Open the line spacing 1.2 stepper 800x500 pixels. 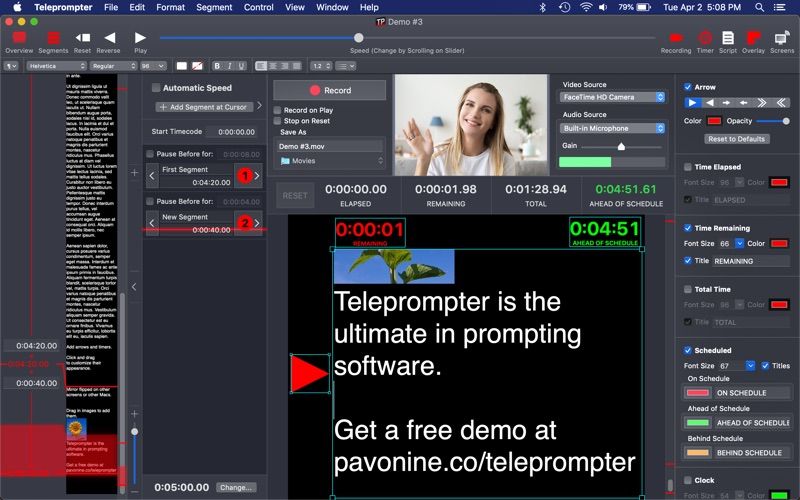click(x=321, y=66)
